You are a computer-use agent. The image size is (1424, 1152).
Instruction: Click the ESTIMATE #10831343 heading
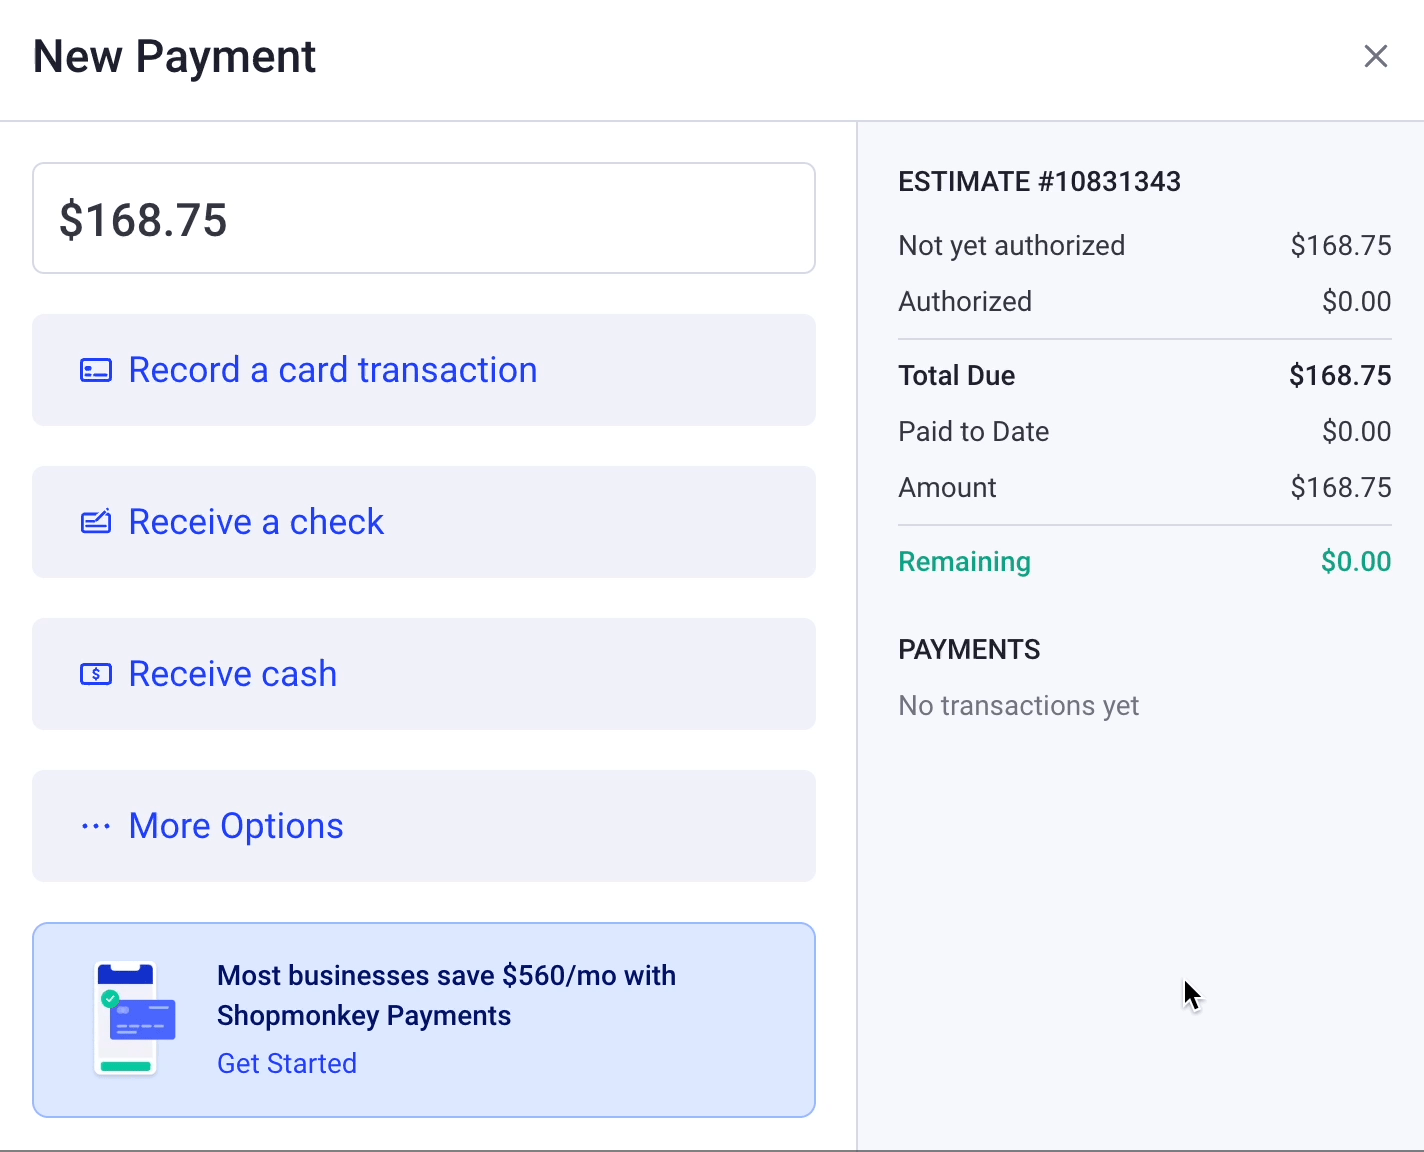click(x=1039, y=181)
